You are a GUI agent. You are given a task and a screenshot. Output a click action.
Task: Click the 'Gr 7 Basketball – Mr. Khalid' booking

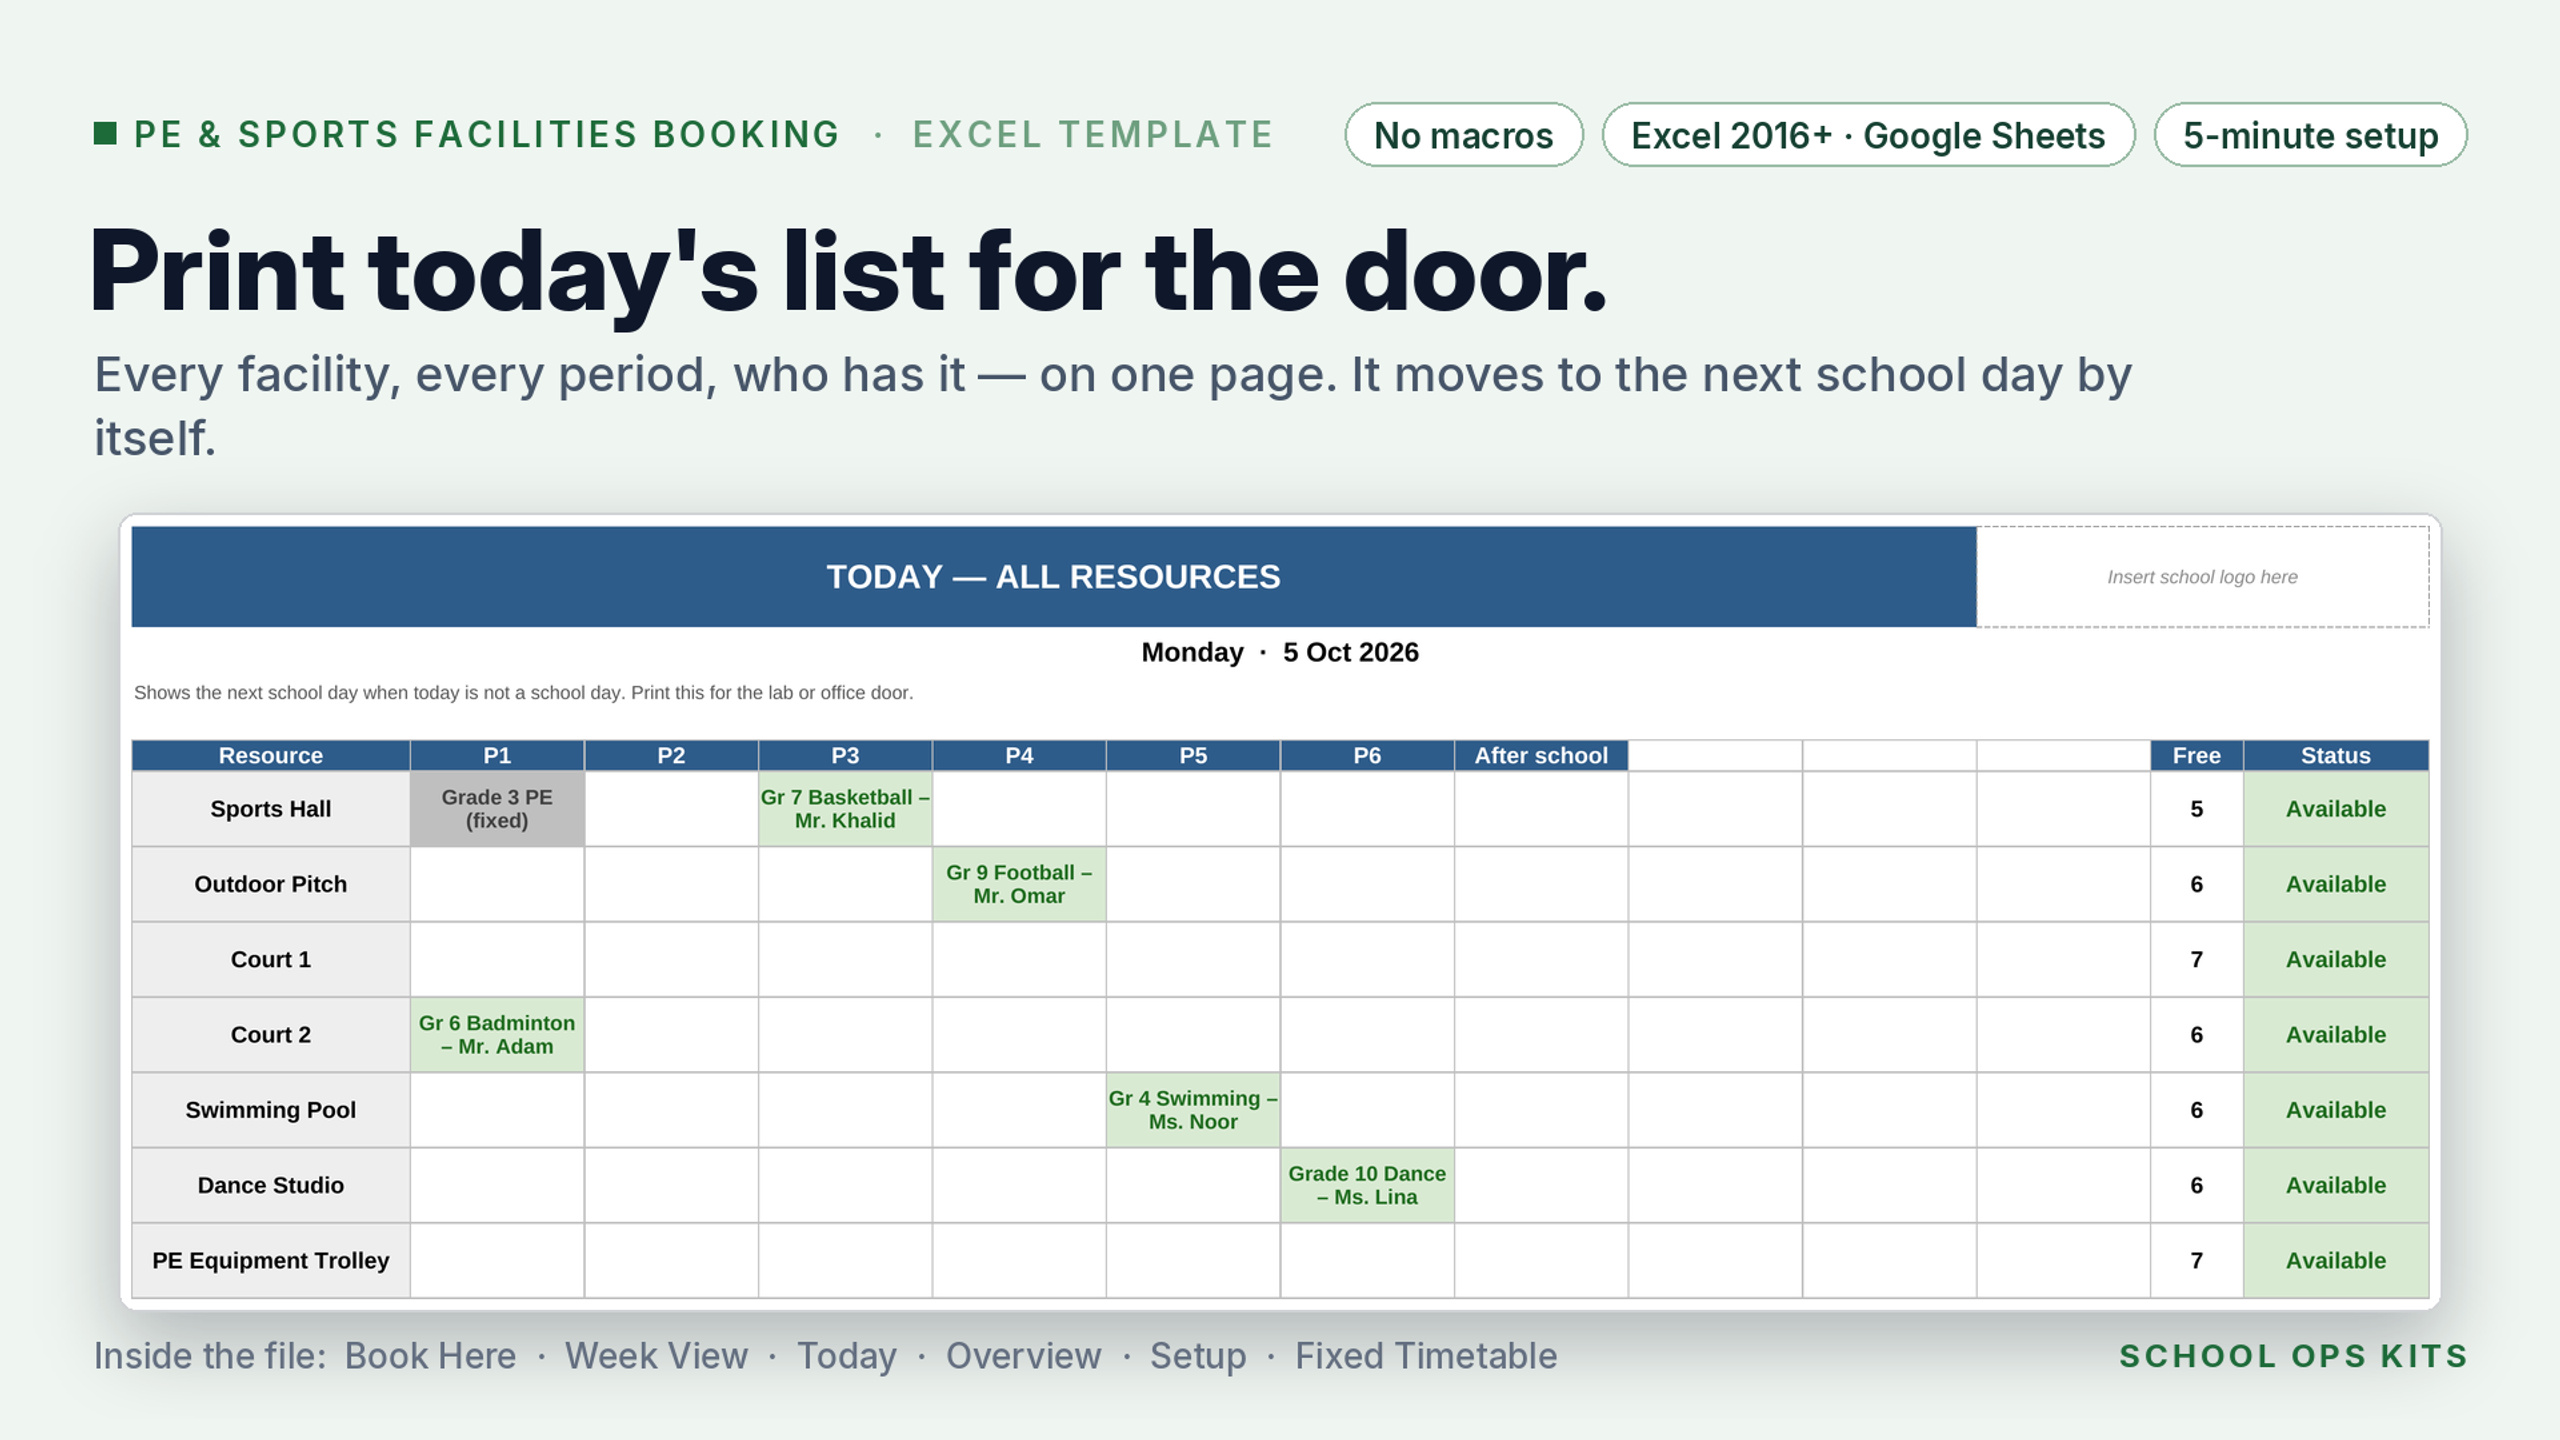pyautogui.click(x=845, y=809)
